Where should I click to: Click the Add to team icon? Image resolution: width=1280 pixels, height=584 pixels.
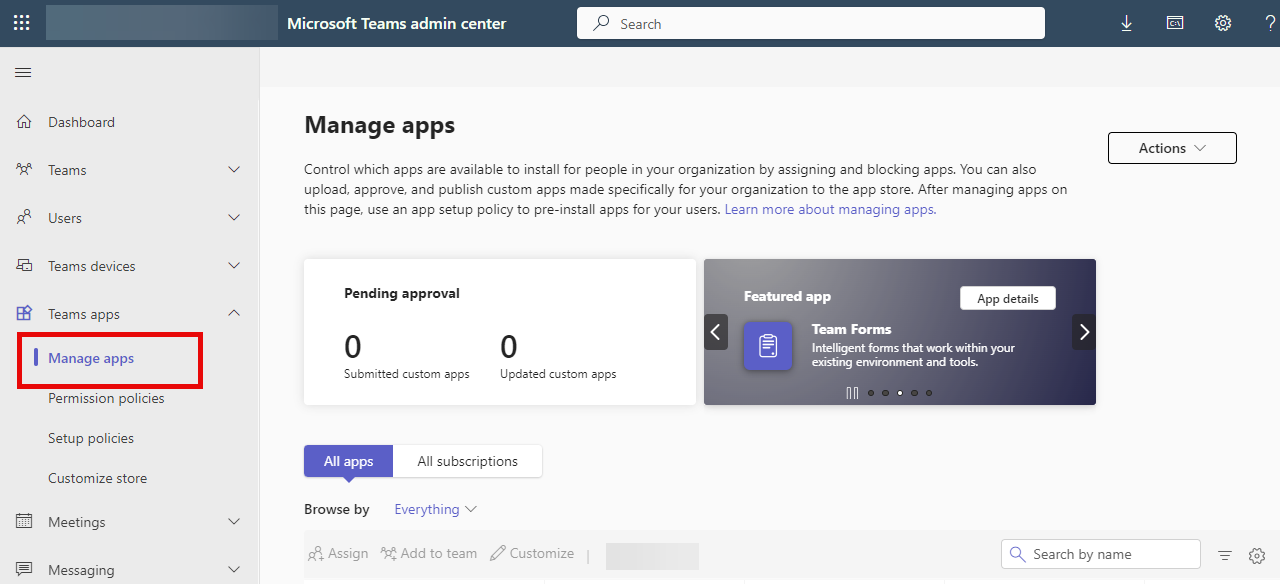[389, 553]
